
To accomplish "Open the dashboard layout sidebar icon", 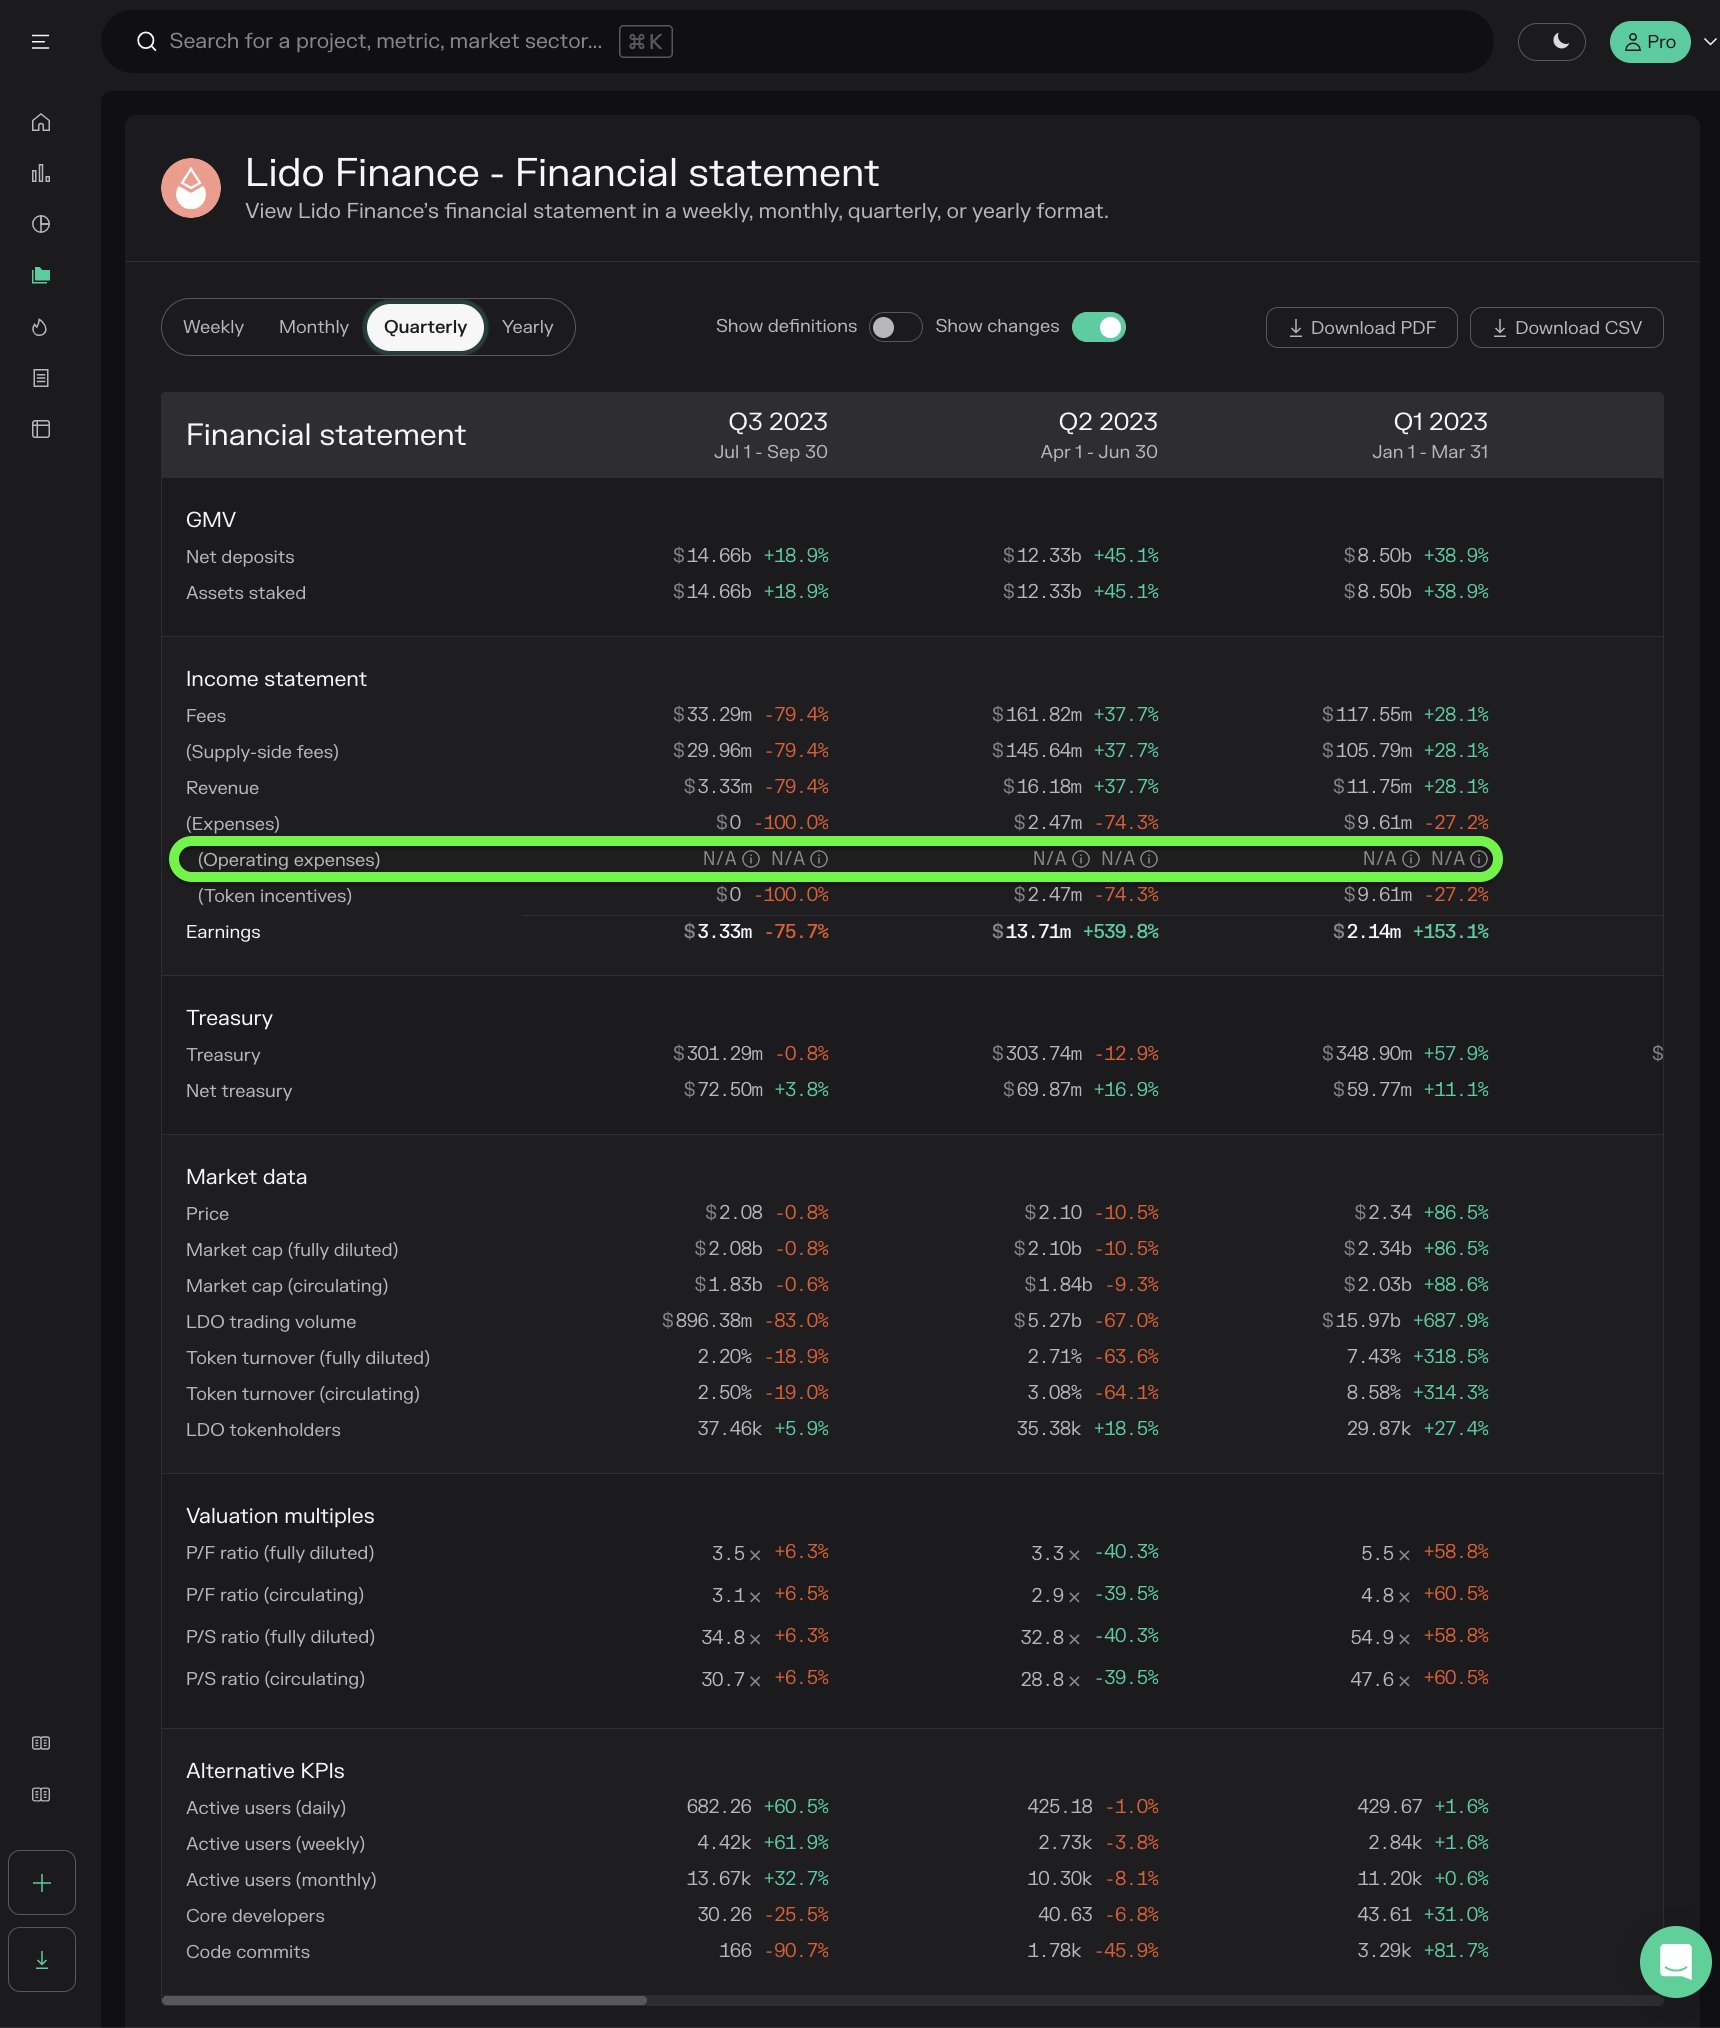I will (41, 428).
